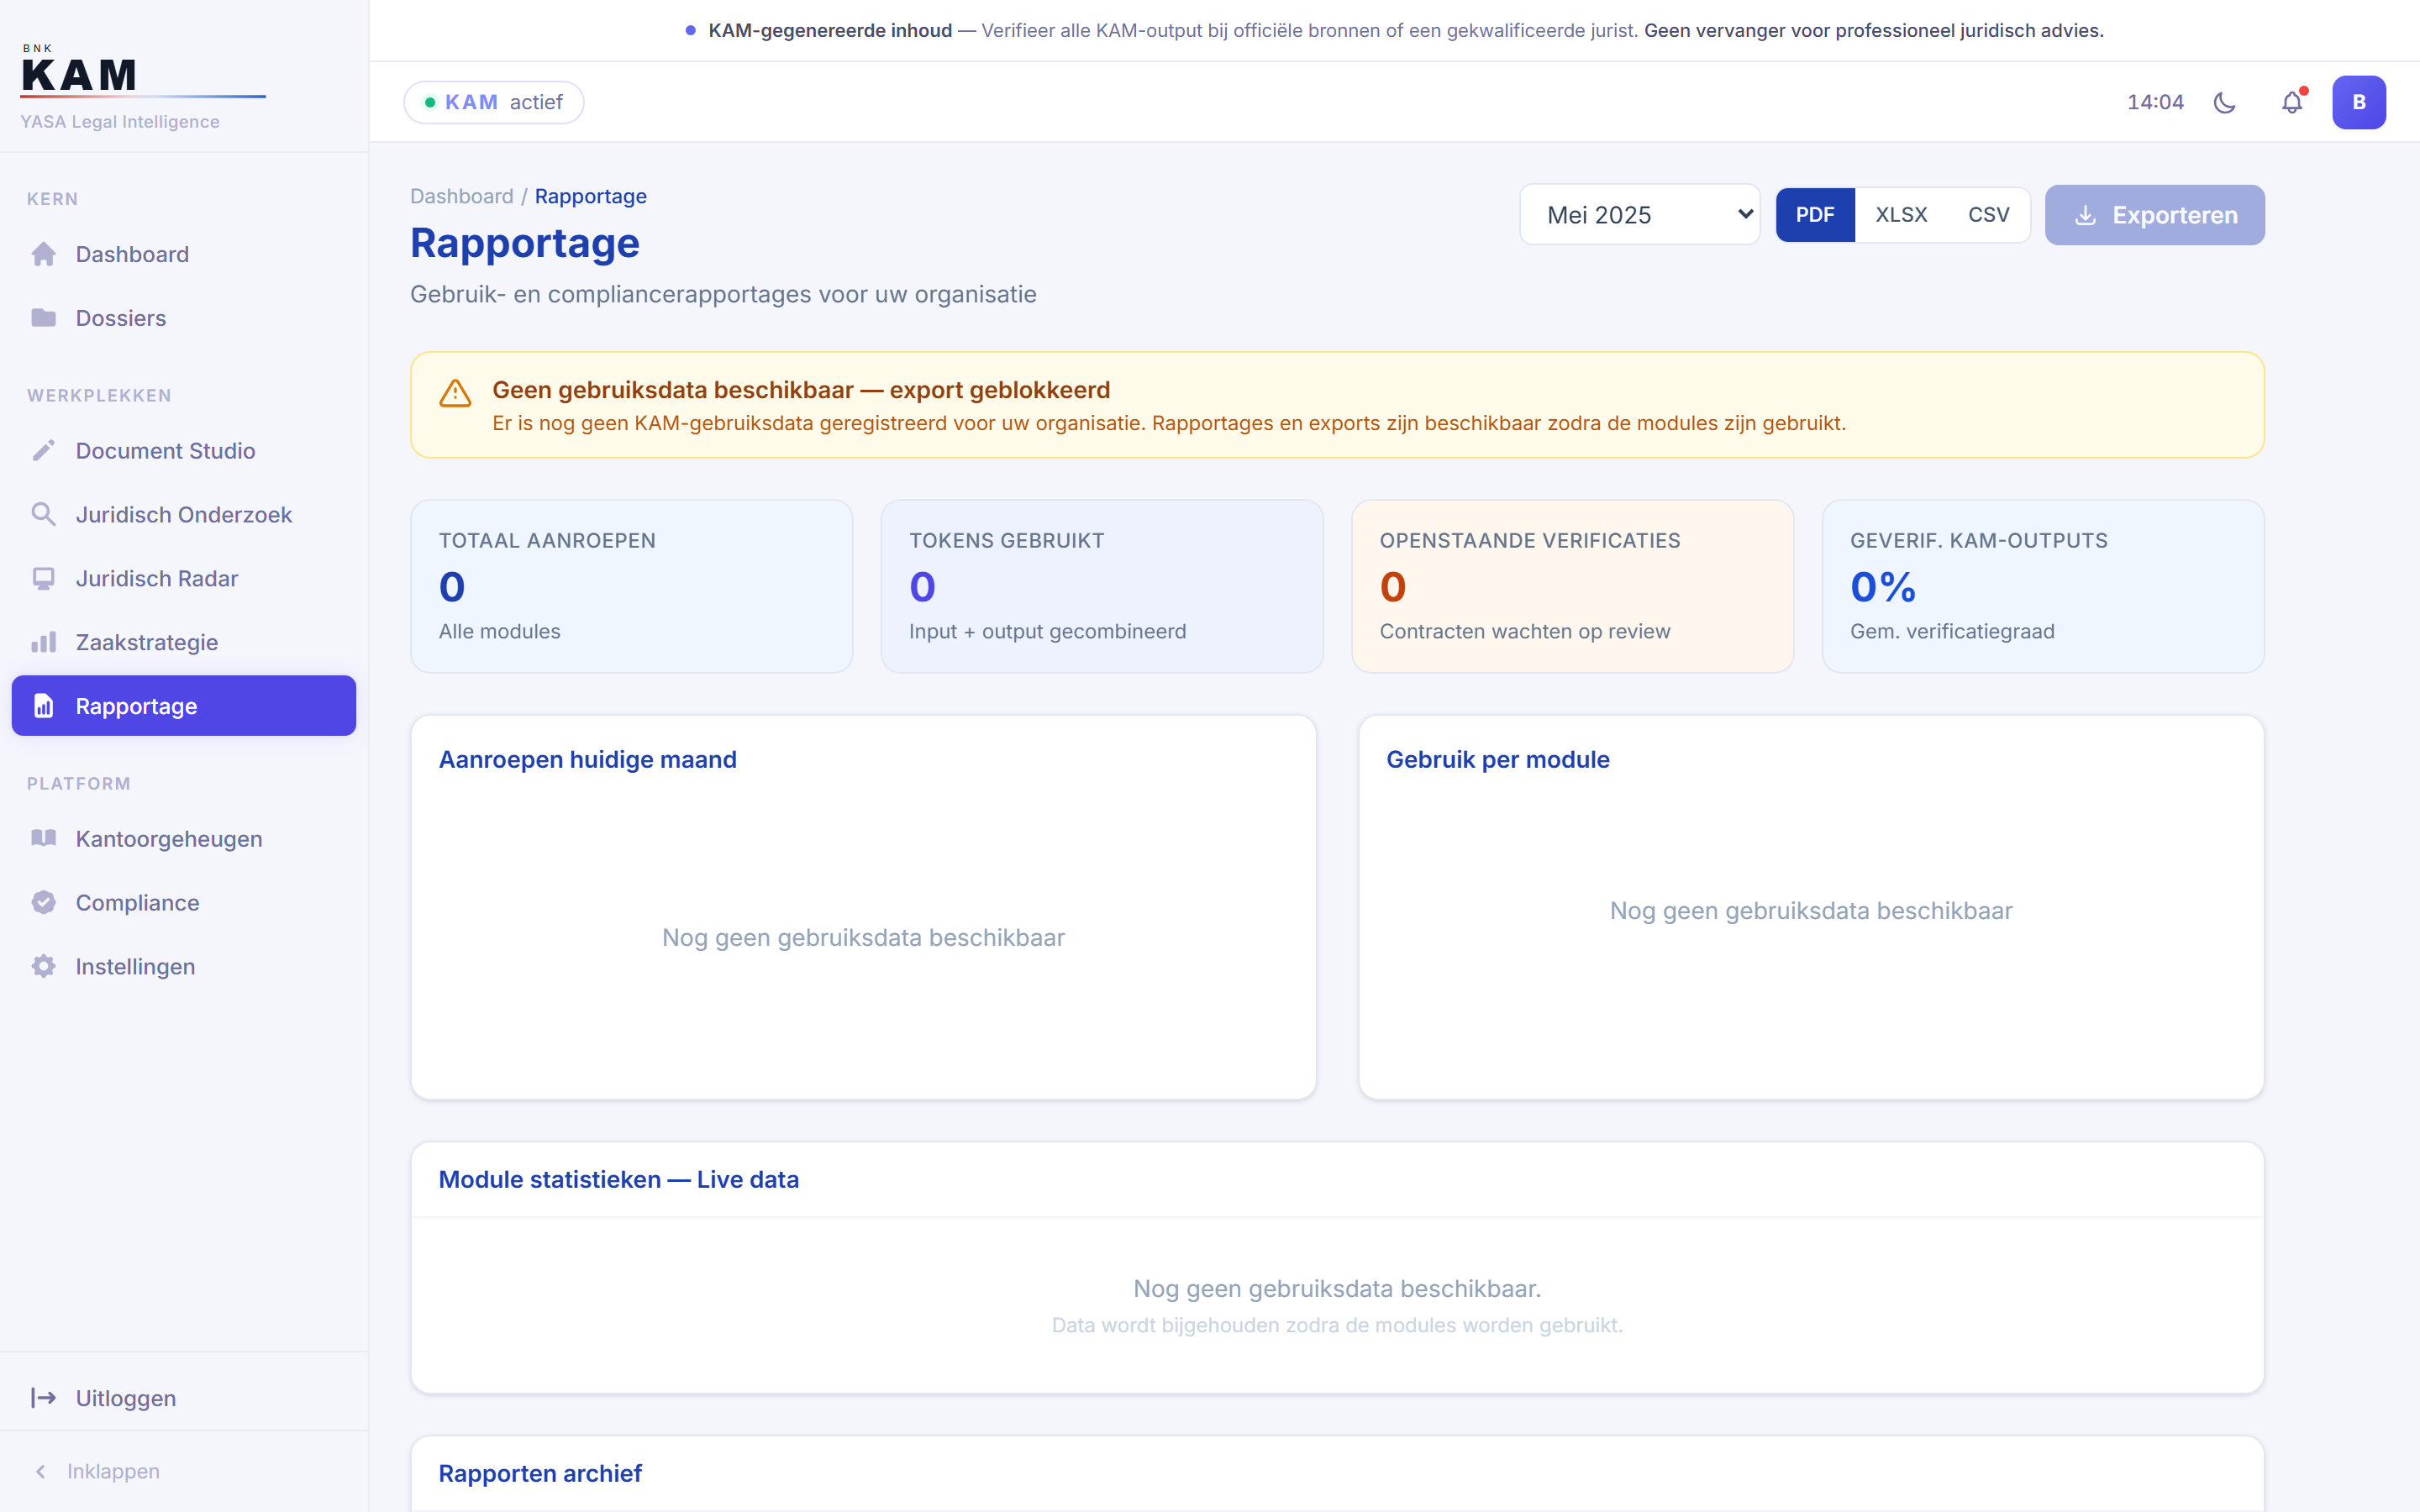Open notifications via the bell icon
Viewport: 2420px width, 1512px height.
2292,102
